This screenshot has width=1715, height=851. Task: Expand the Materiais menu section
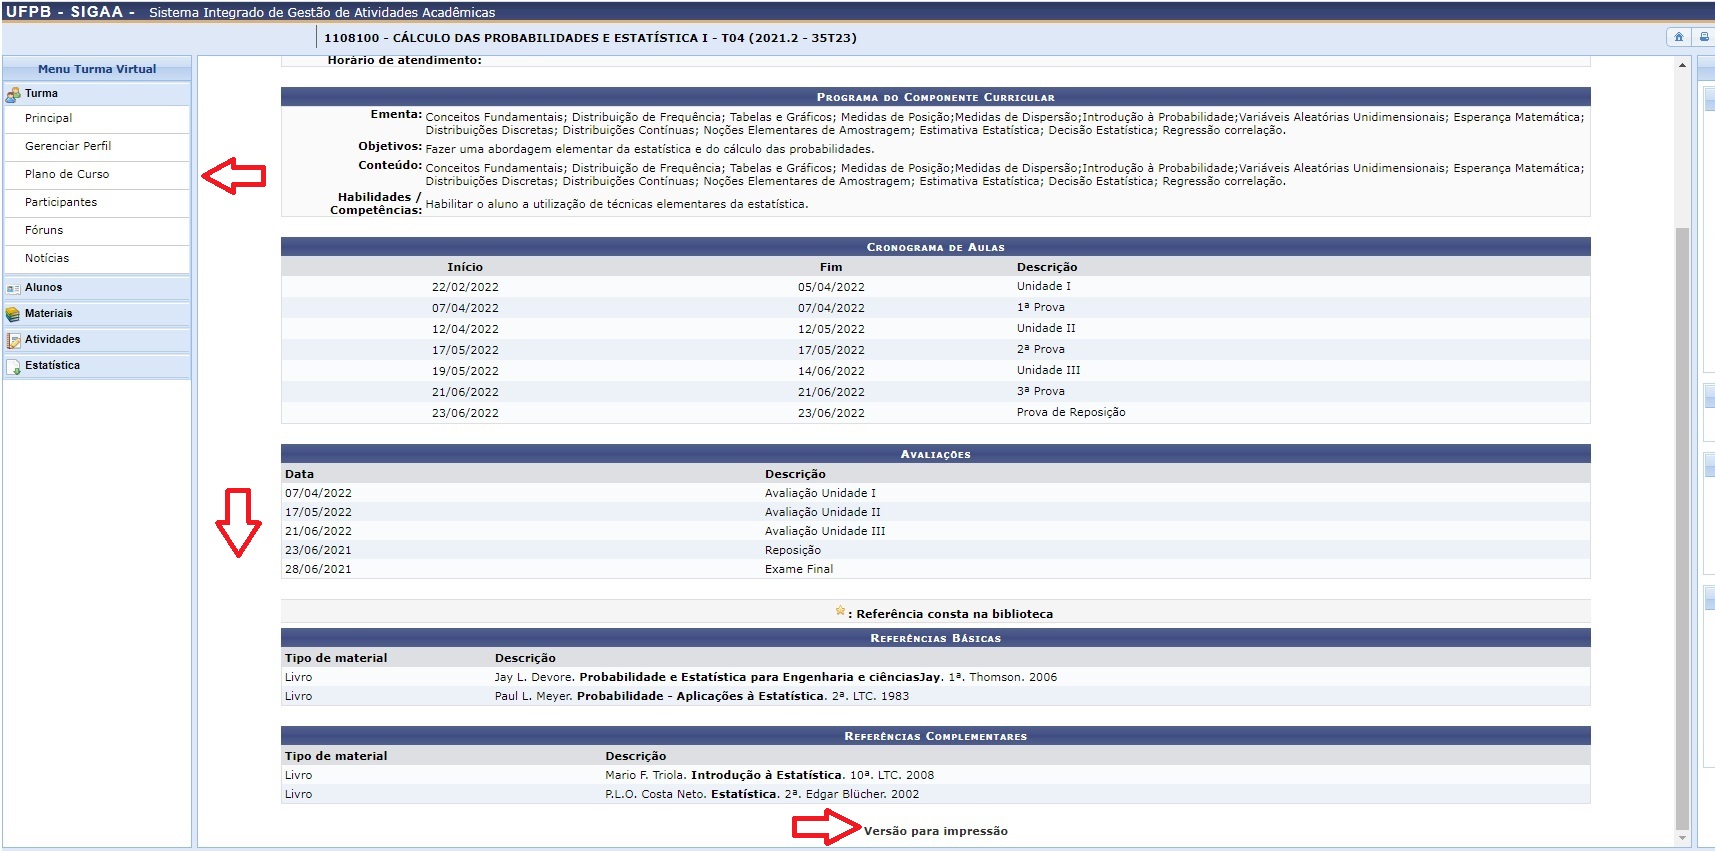tap(49, 314)
